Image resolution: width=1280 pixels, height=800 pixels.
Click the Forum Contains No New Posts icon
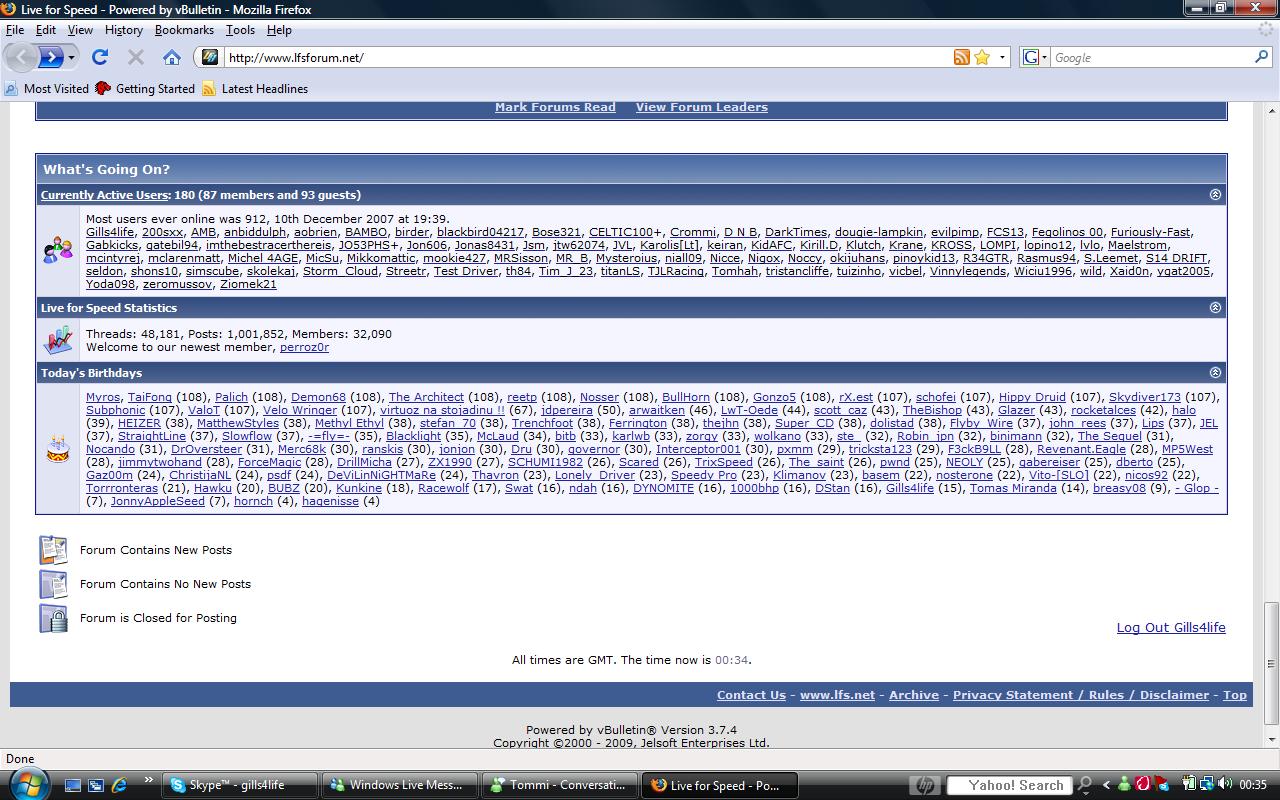click(53, 584)
